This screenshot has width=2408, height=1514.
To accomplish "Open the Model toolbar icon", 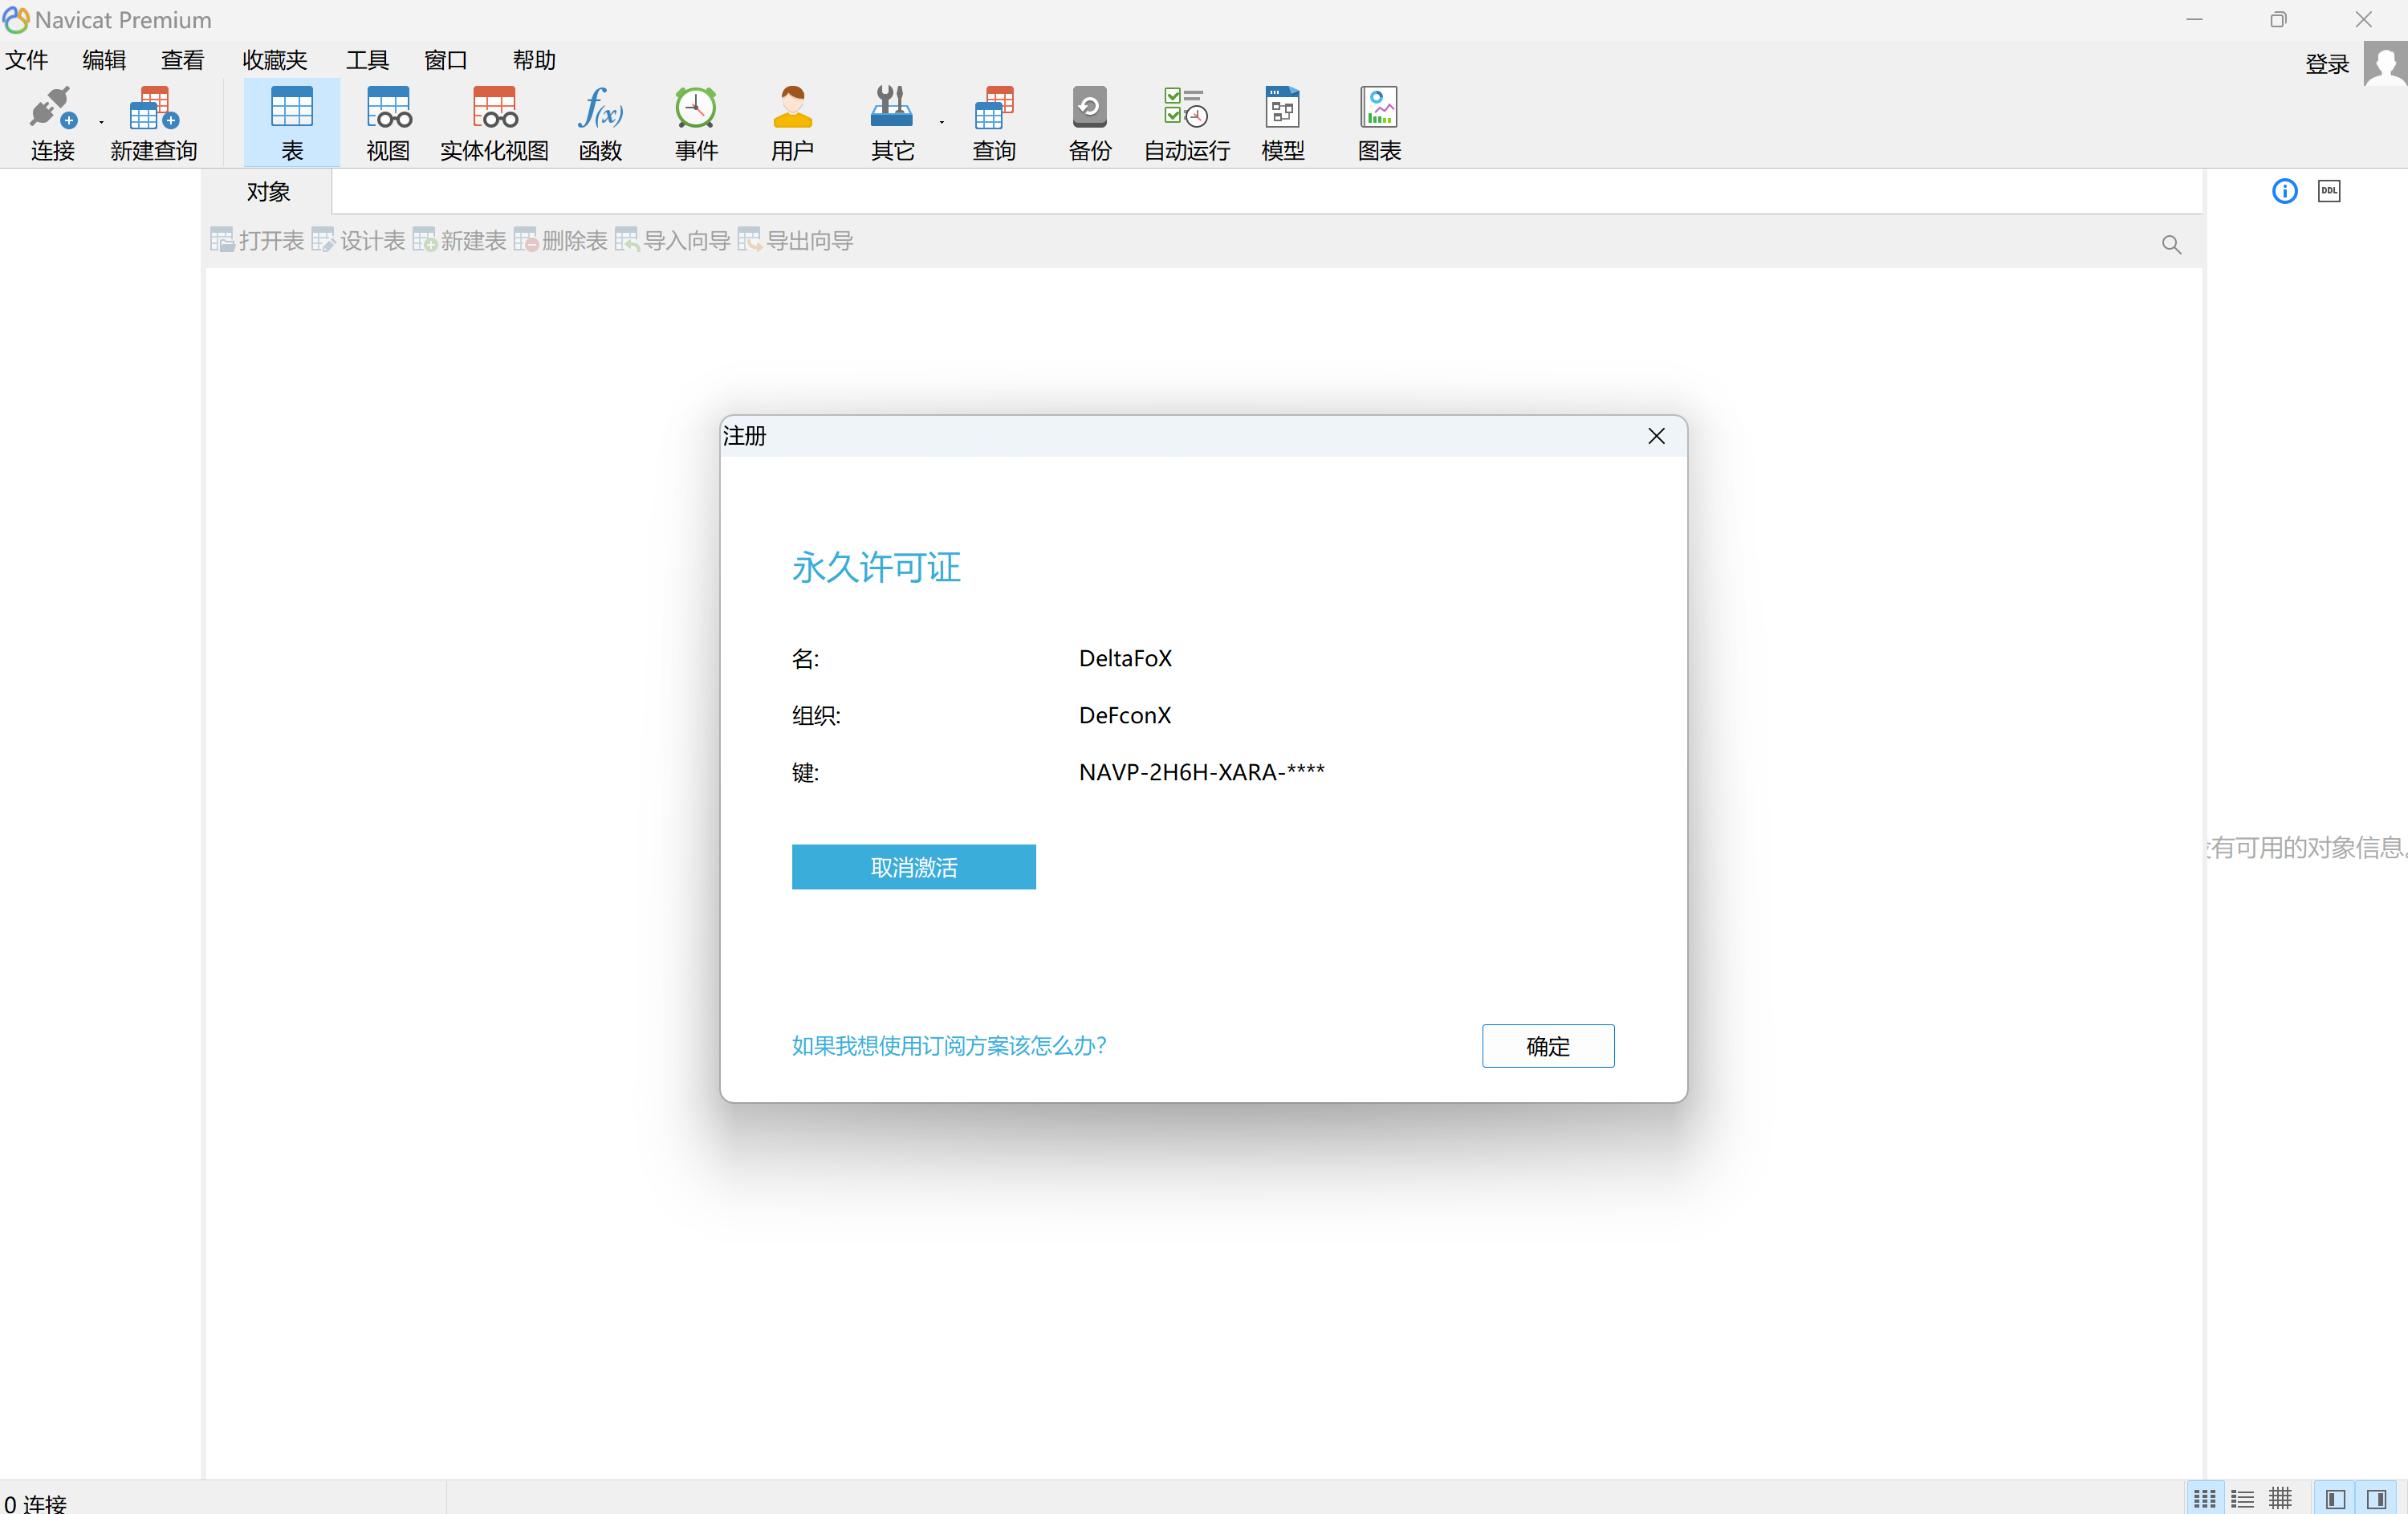I will point(1282,108).
